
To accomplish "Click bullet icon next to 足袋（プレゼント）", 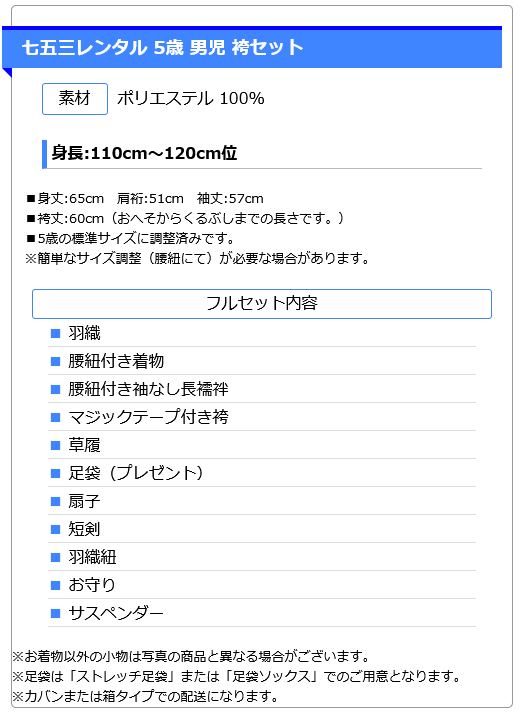I will point(55,474).
